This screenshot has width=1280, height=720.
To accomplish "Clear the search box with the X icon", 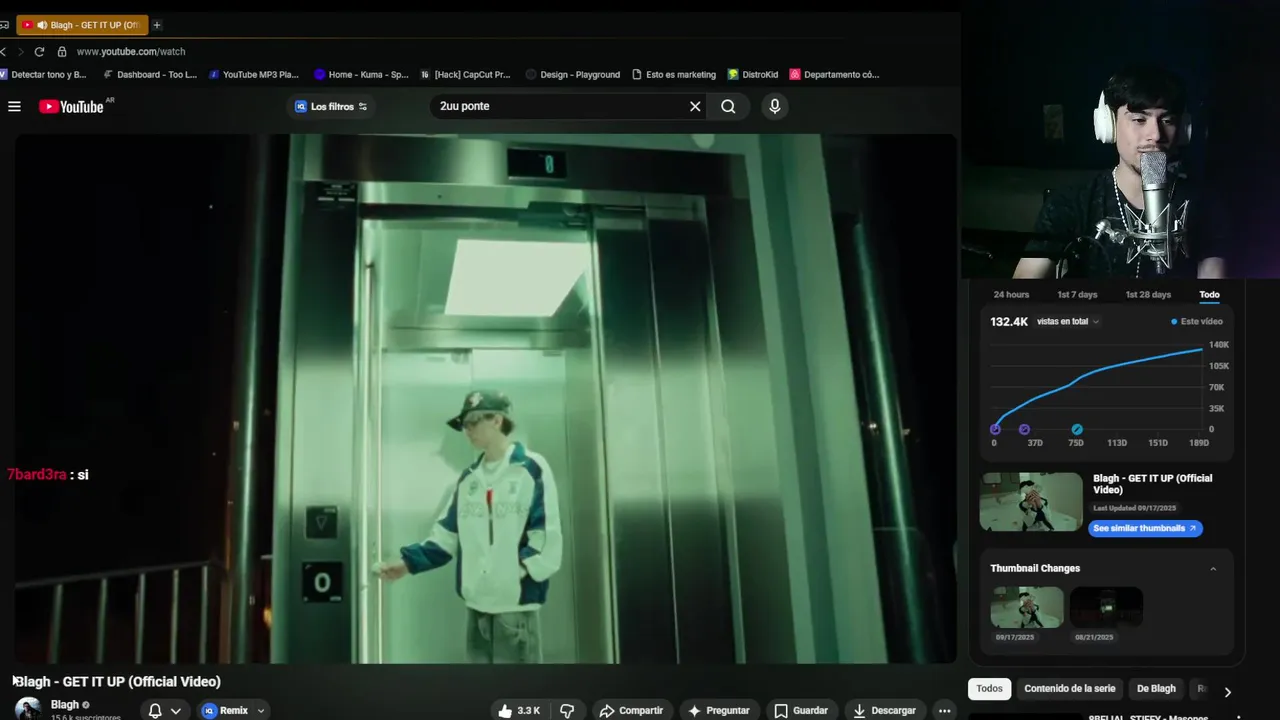I will [x=695, y=106].
